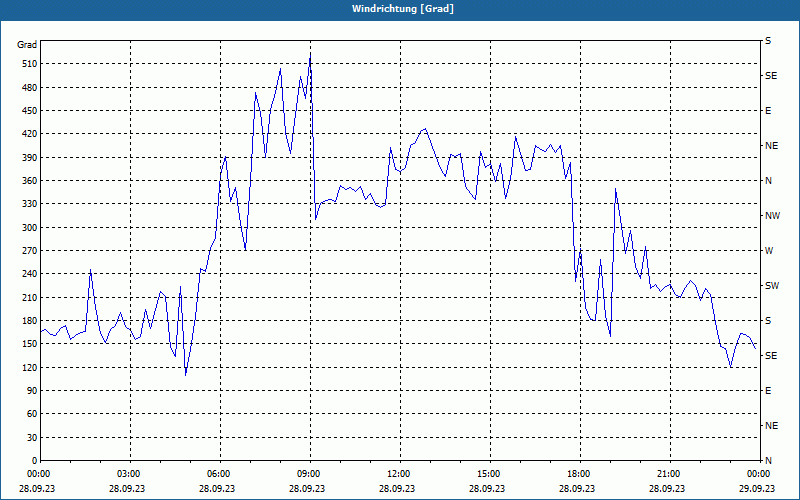Click the 210 tick label on the left axis
The height and width of the screenshot is (500, 800).
coord(30,297)
